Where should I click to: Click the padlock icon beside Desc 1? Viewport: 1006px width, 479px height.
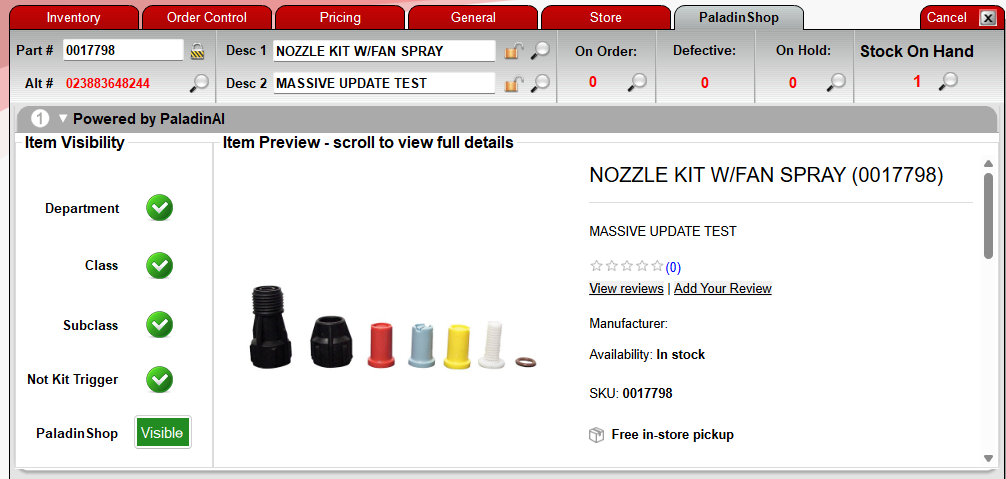click(x=513, y=51)
